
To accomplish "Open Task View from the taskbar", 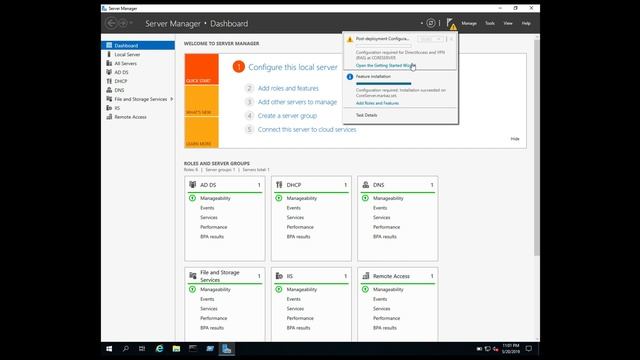I will 142,349.
